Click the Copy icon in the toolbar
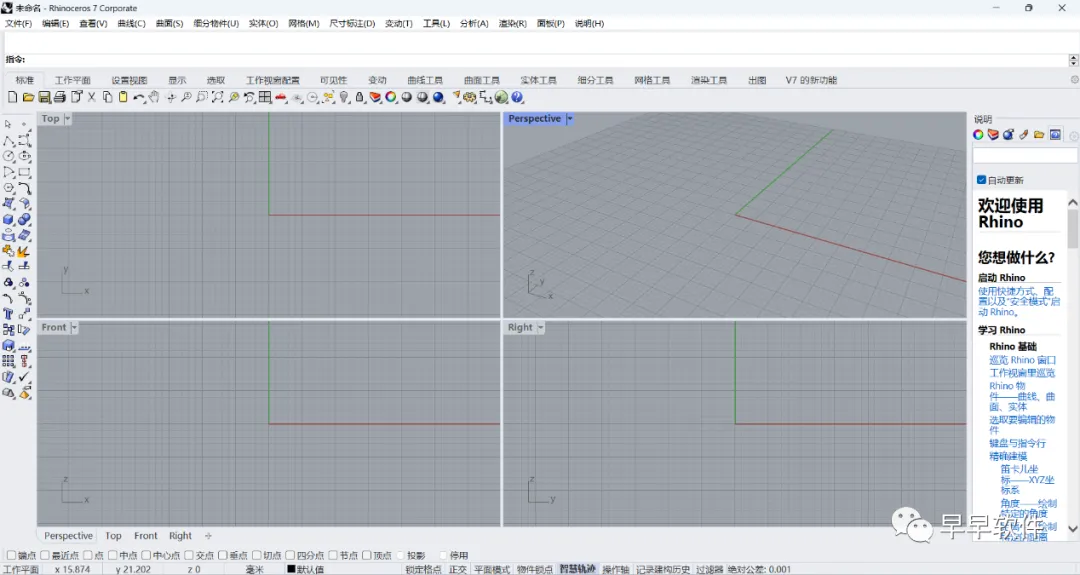 [107, 97]
